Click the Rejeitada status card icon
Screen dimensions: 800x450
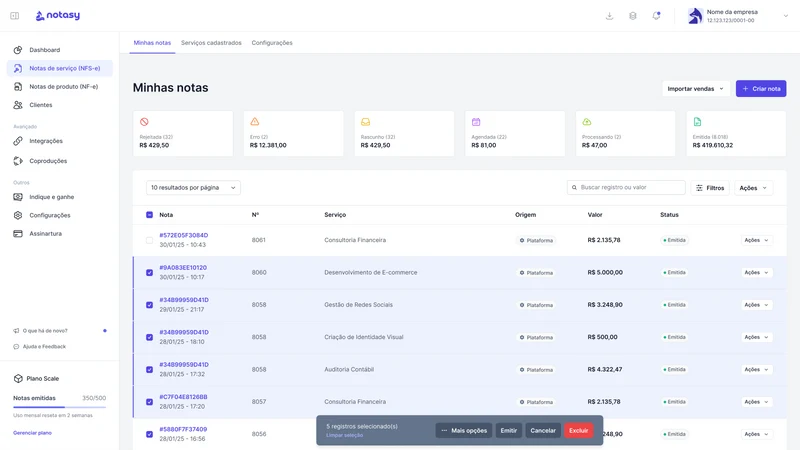(144, 122)
